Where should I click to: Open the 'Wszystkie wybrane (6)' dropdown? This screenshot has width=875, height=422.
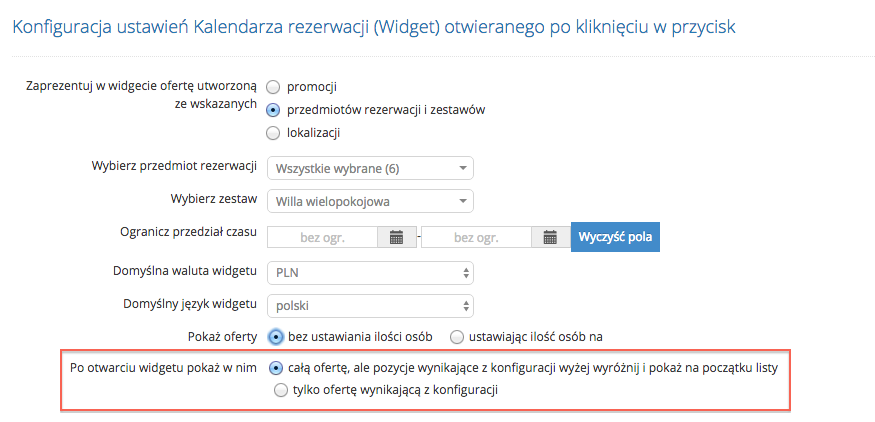click(371, 169)
